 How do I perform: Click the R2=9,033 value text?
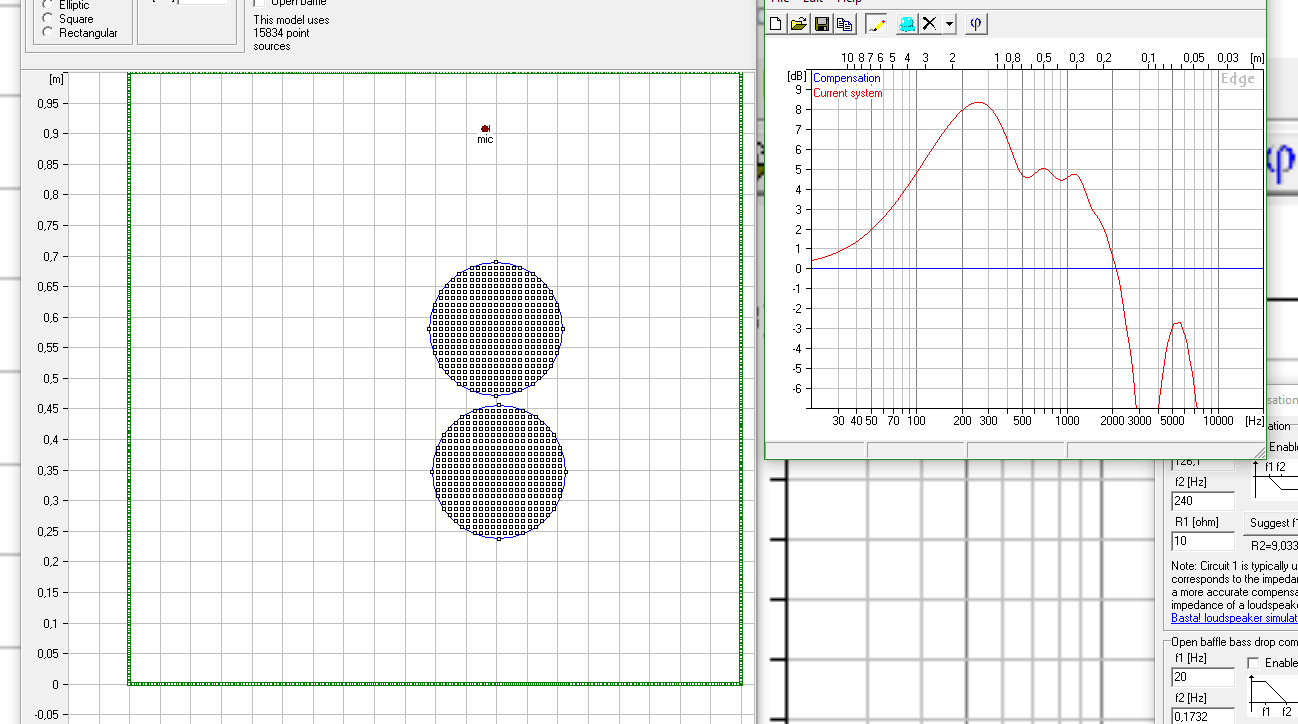(1274, 546)
